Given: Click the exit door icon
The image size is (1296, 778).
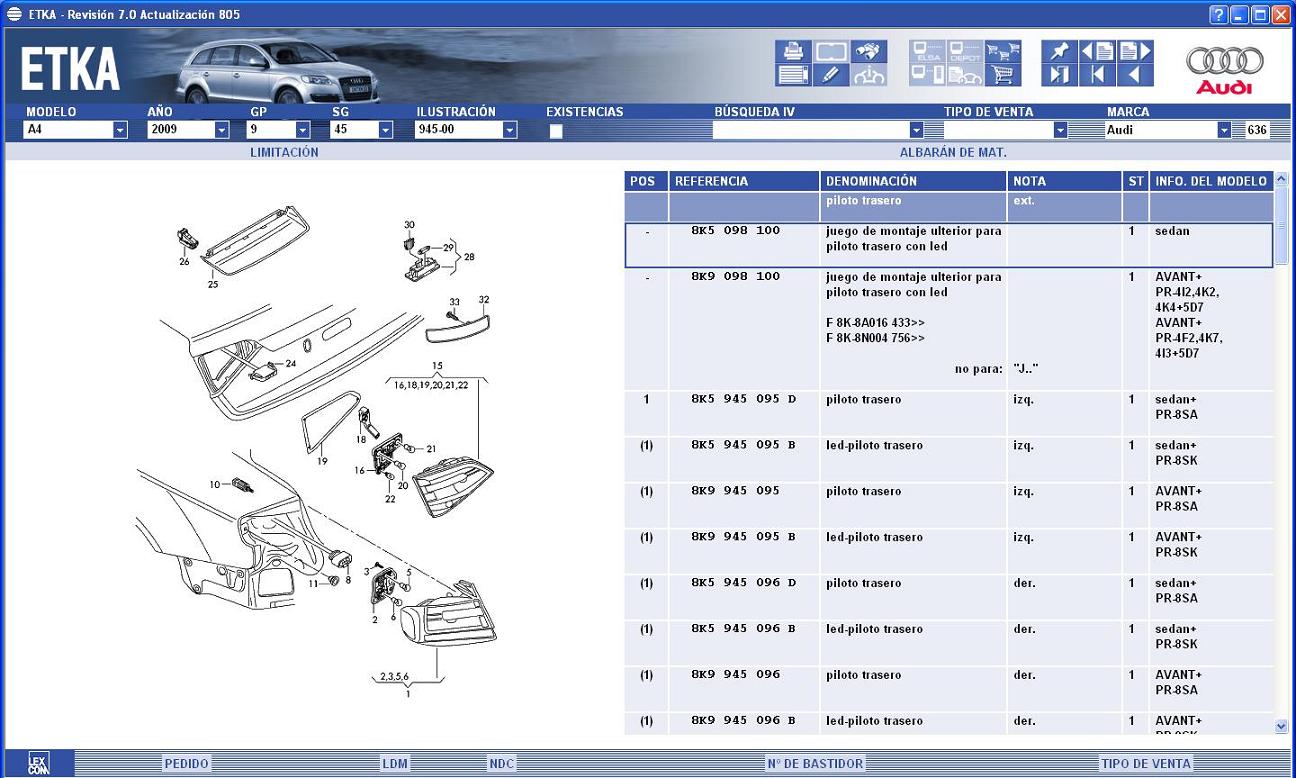Looking at the screenshot, I should coord(1059,75).
